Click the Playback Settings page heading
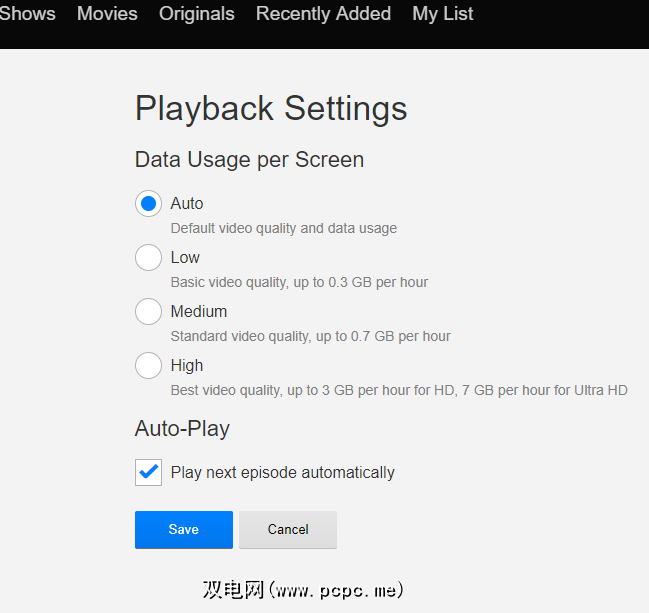649x613 pixels. [x=271, y=108]
